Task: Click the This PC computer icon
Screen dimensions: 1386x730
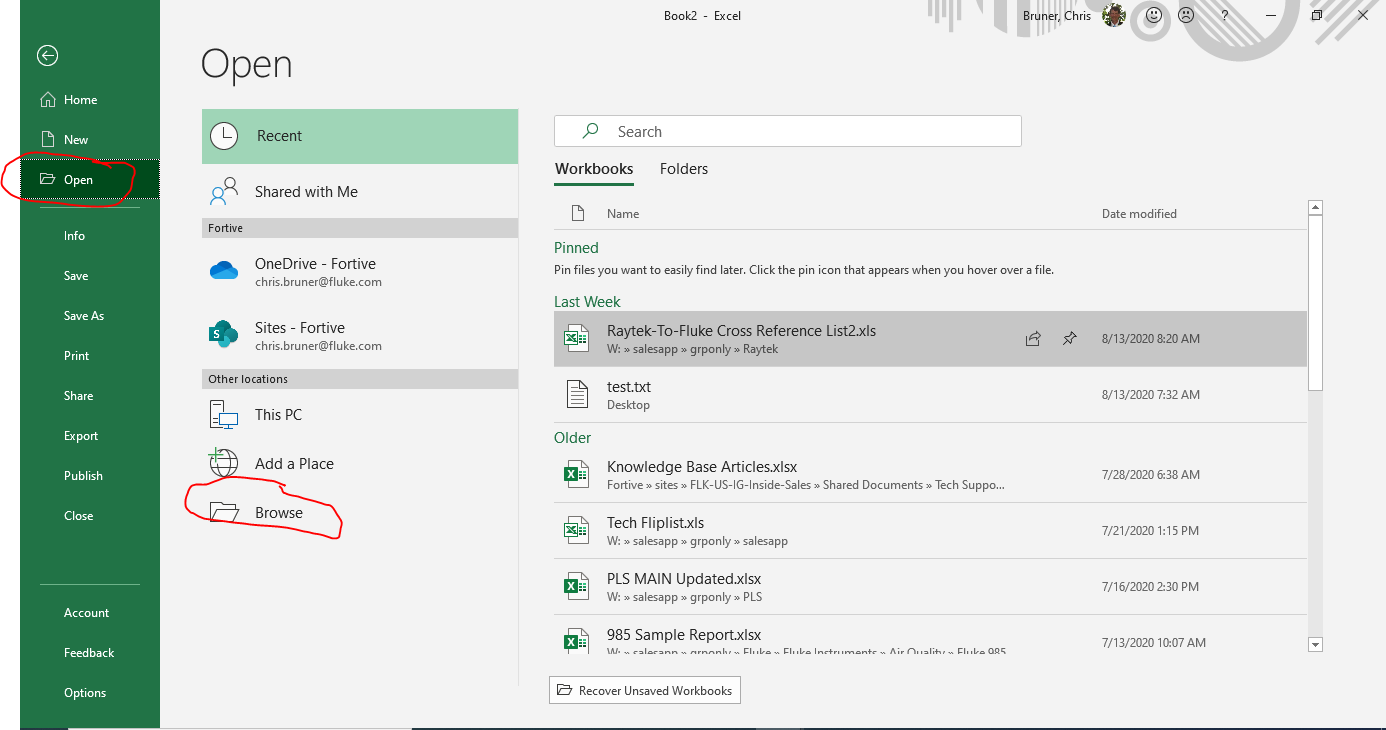Action: coord(224,415)
